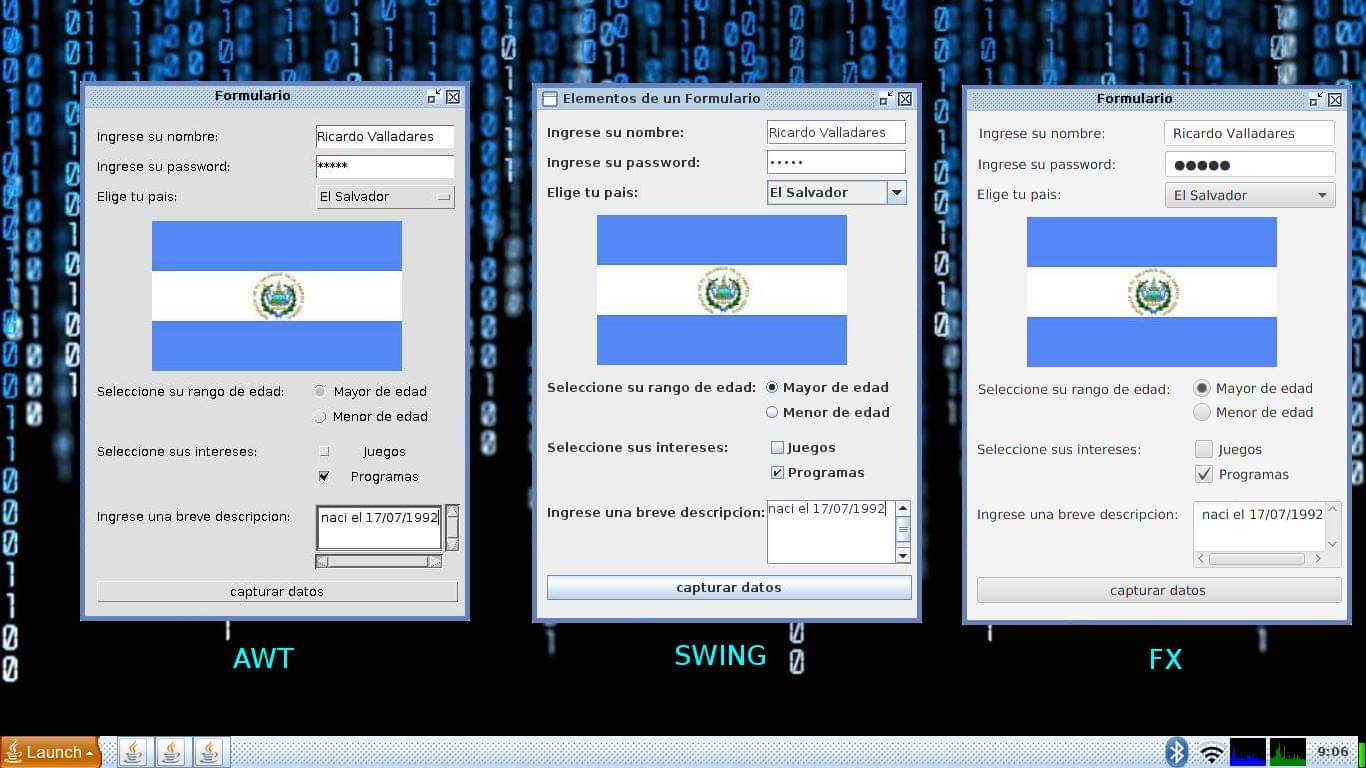Select Mayor de edad radio in FX window

tap(1203, 388)
